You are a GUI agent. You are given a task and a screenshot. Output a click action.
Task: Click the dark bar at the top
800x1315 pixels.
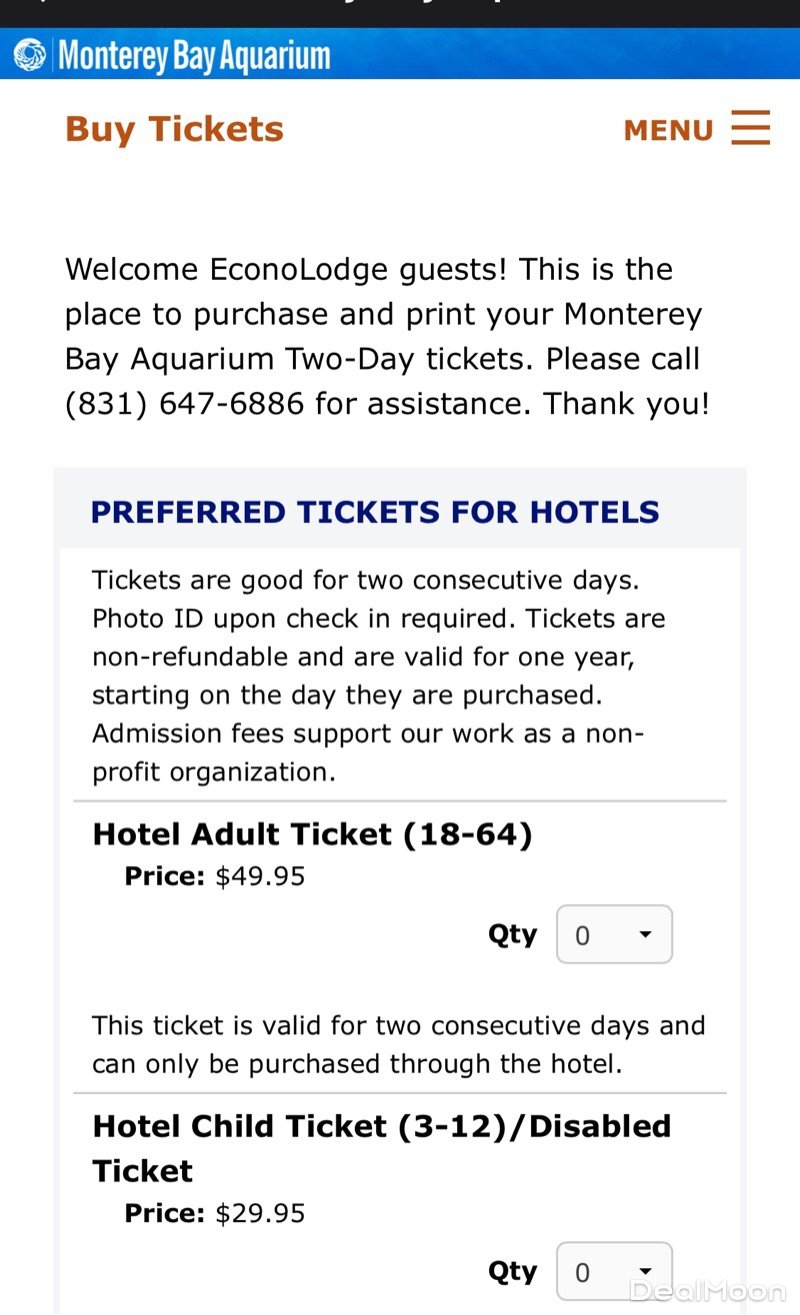pos(400,12)
